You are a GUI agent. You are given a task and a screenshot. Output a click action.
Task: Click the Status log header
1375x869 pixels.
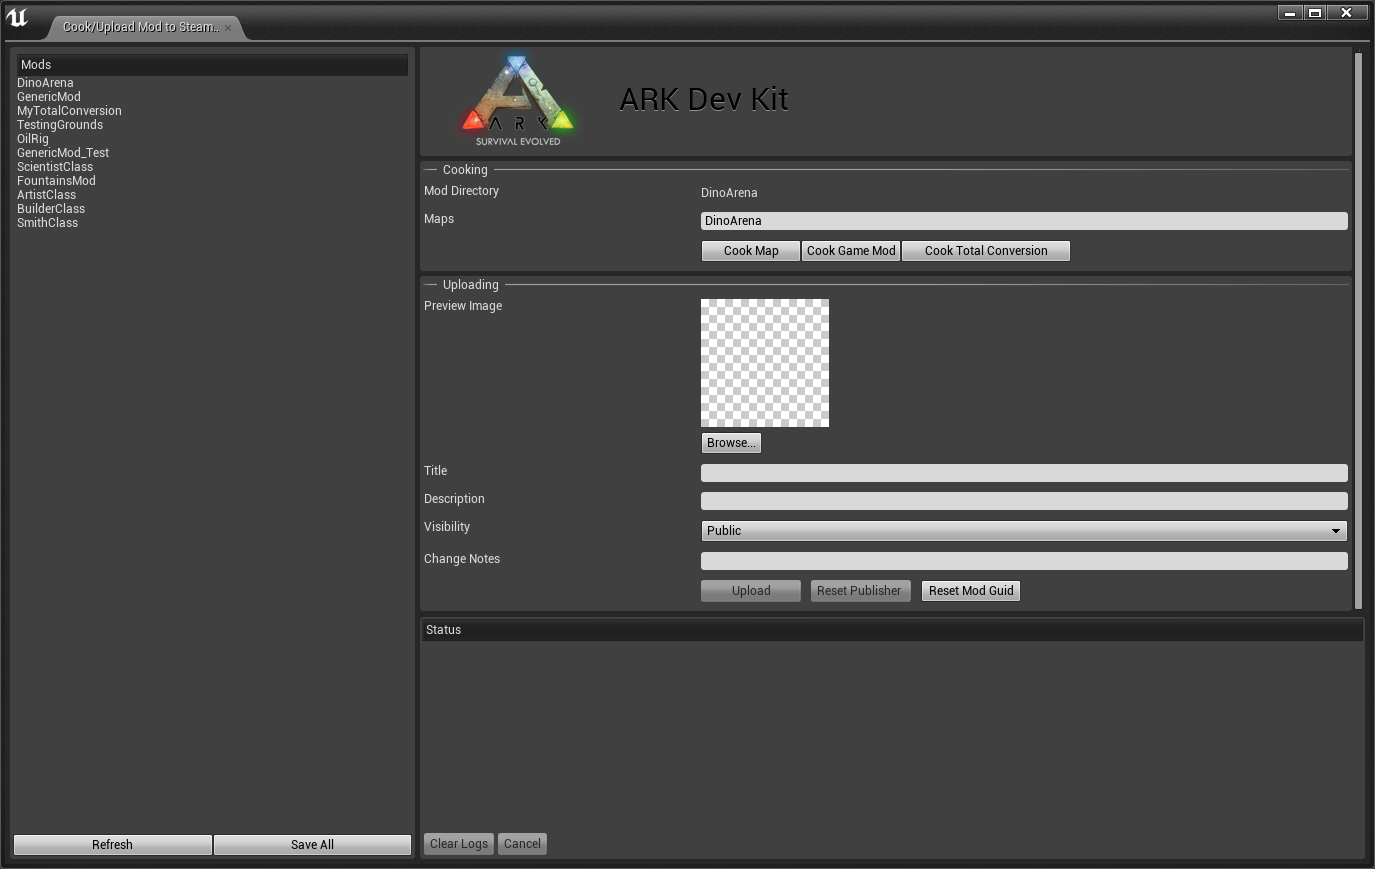click(892, 630)
